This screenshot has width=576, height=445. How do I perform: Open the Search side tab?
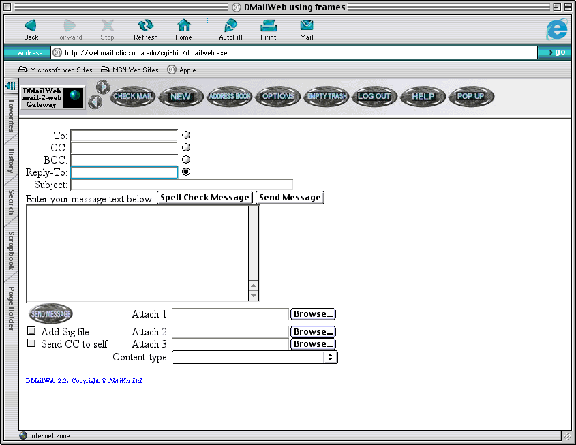[11, 202]
